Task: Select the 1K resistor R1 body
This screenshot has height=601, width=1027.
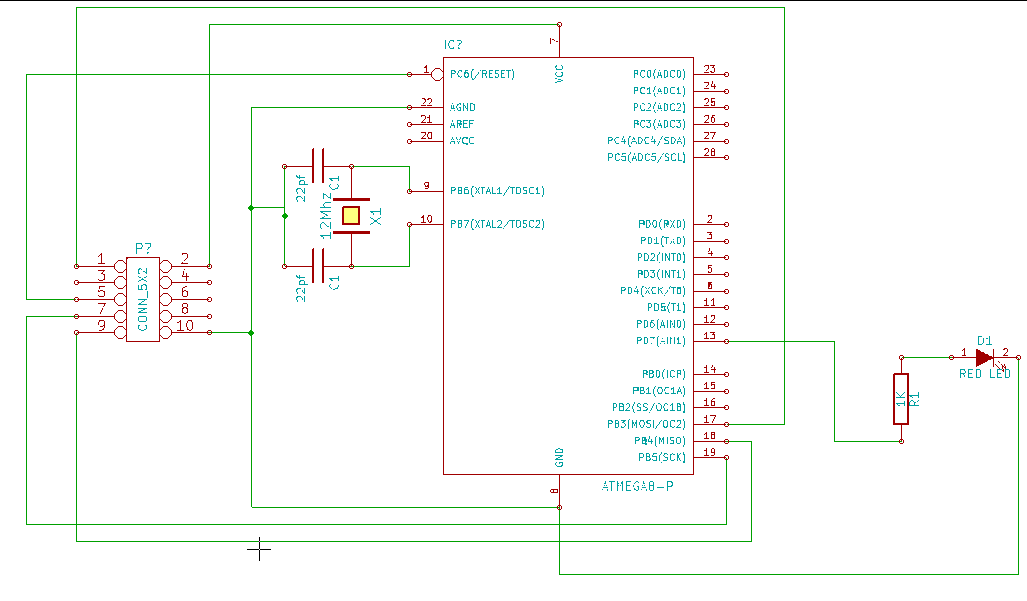Action: pyautogui.click(x=901, y=399)
